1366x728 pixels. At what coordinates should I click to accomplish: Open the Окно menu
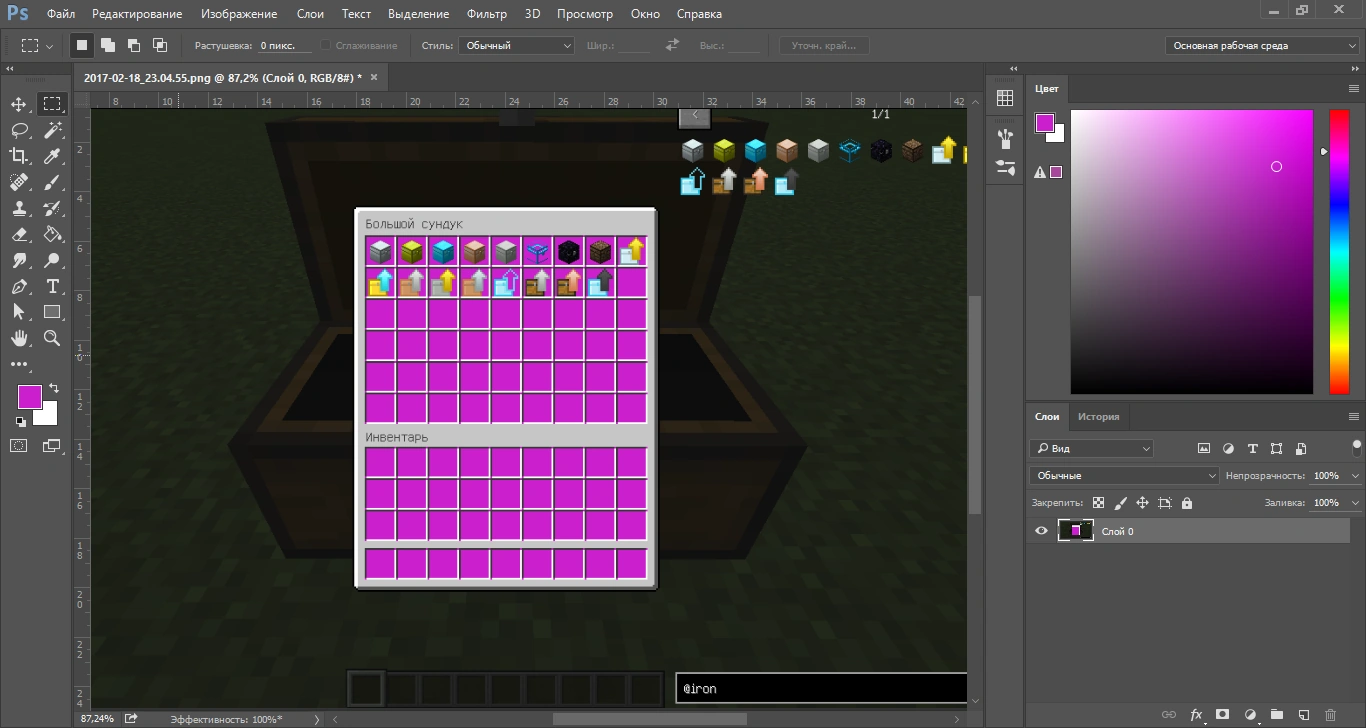tap(646, 14)
